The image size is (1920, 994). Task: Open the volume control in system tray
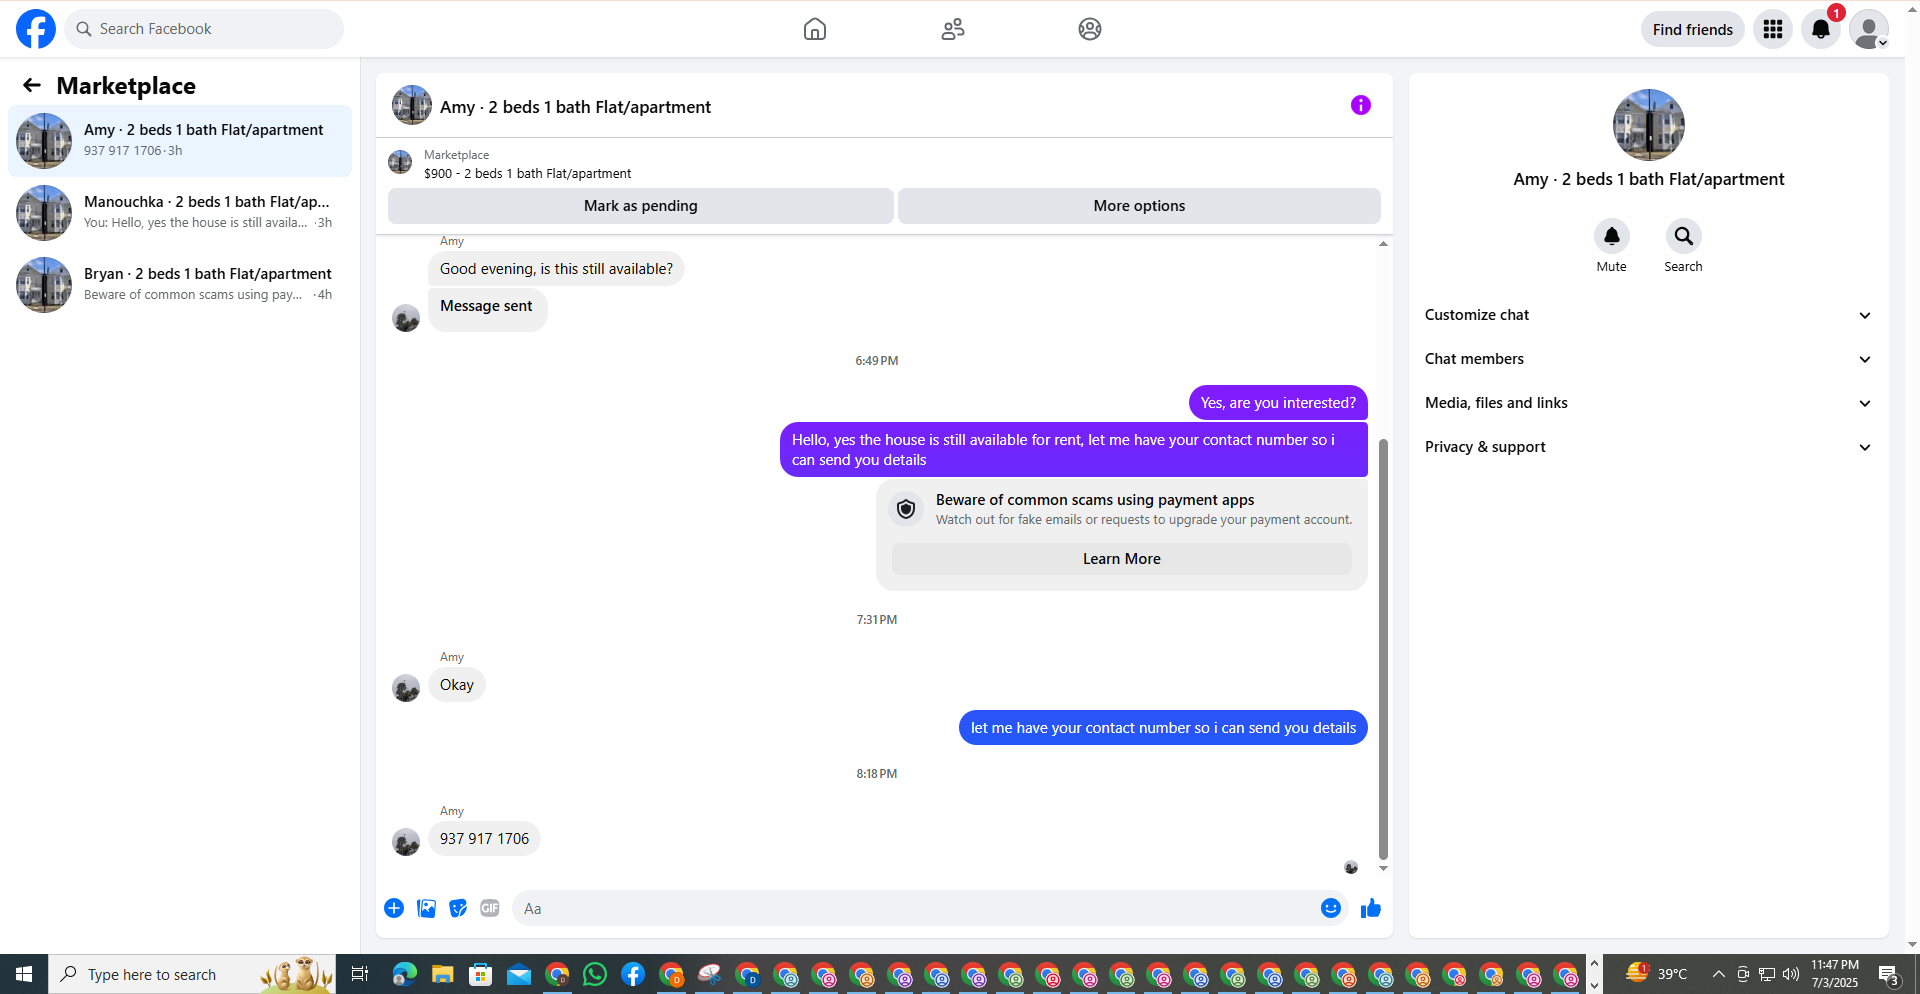click(1791, 974)
